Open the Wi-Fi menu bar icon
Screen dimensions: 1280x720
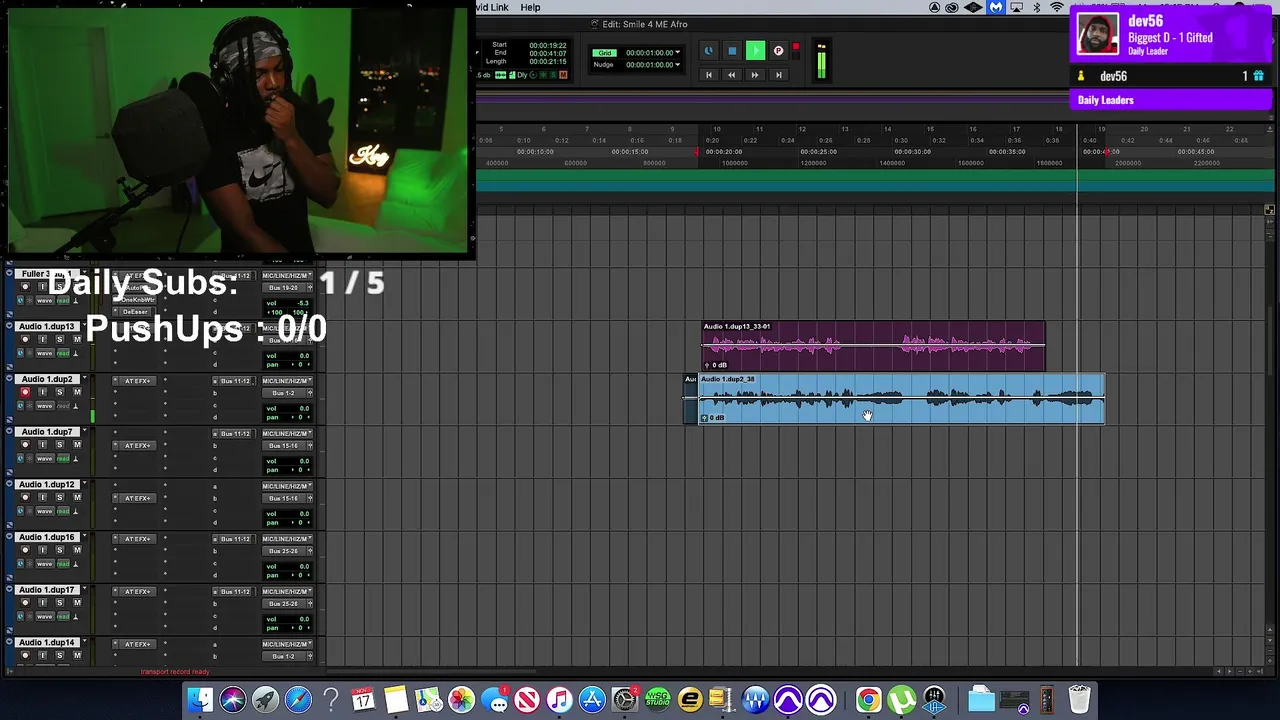tap(1056, 7)
